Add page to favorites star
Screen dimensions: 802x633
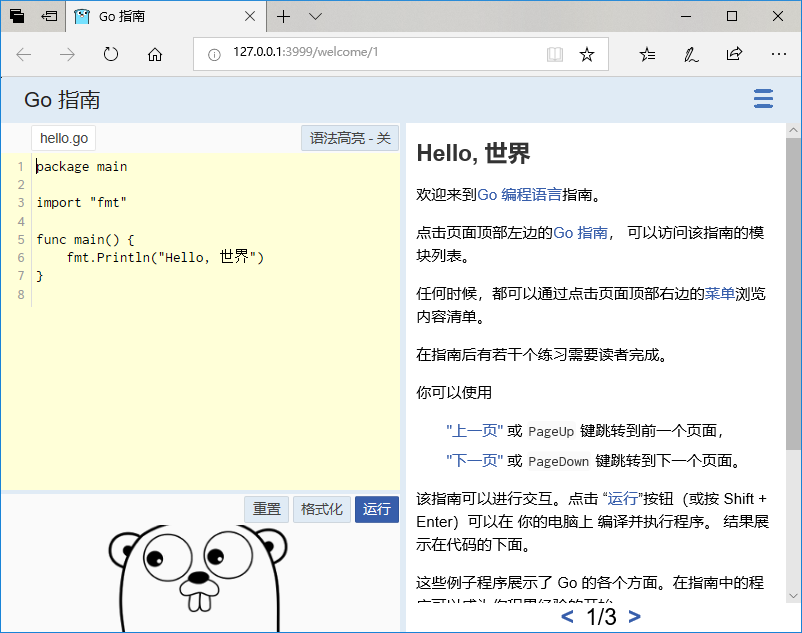[x=587, y=54]
